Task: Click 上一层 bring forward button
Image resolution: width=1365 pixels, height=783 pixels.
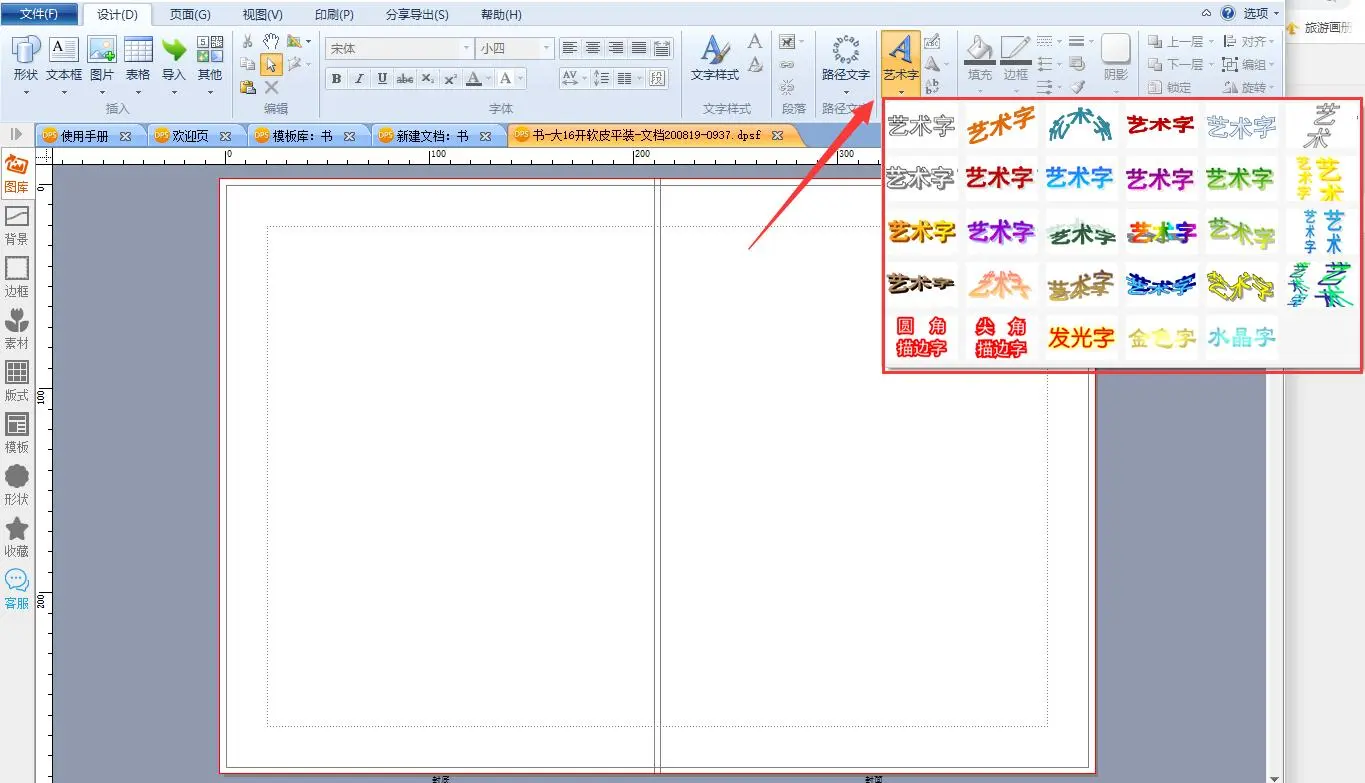Action: tap(1179, 42)
